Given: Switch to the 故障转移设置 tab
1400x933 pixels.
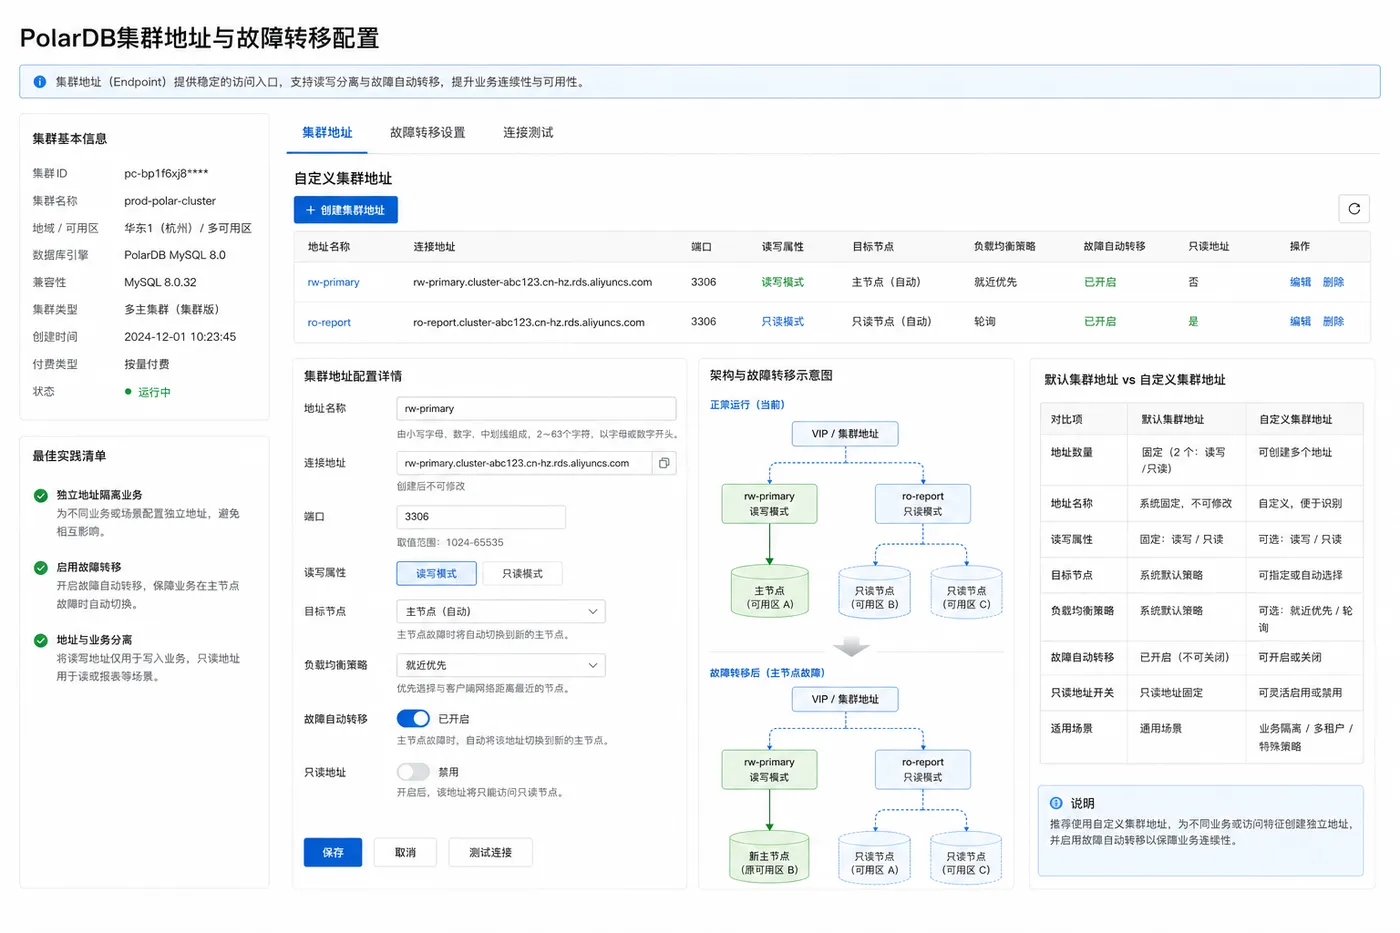Looking at the screenshot, I should (x=427, y=132).
